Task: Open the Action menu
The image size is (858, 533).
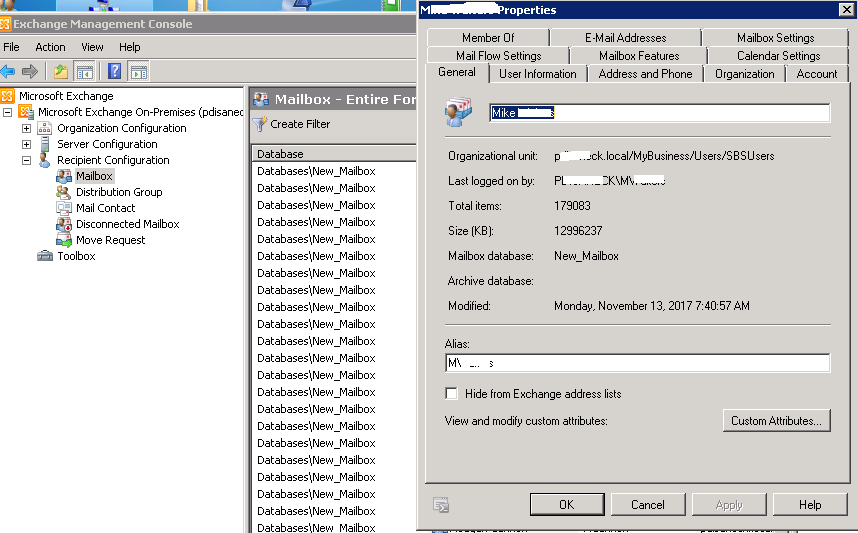Action: pyautogui.click(x=50, y=47)
